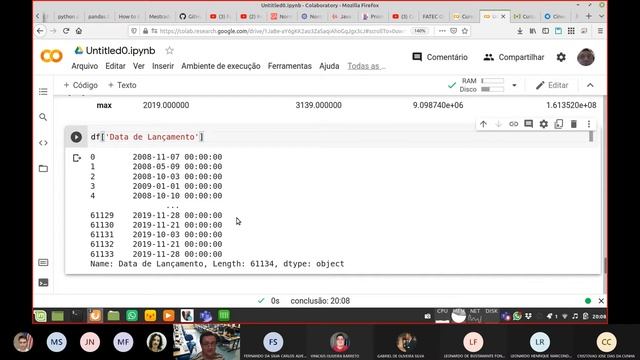Switch to the FATEC browser tab
Screen dimensions: 640x360
[433, 16]
